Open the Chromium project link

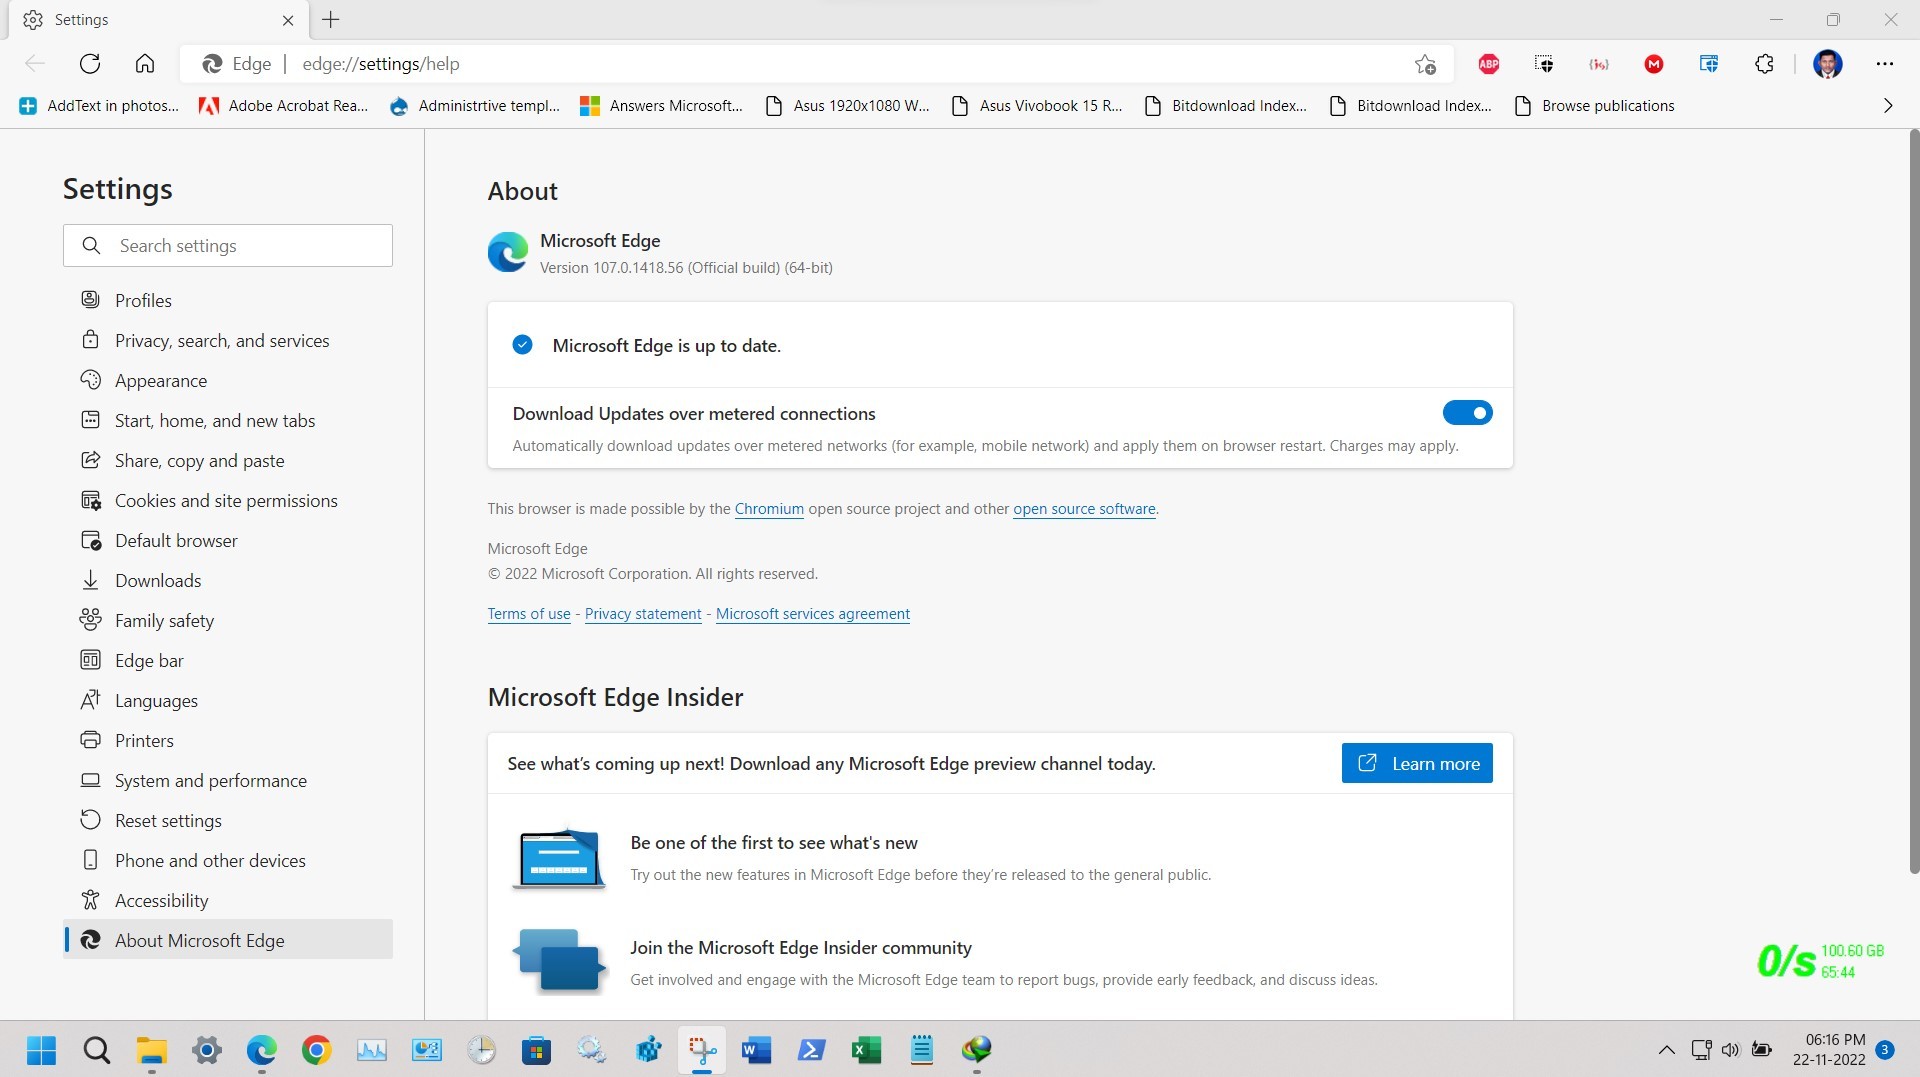[769, 508]
